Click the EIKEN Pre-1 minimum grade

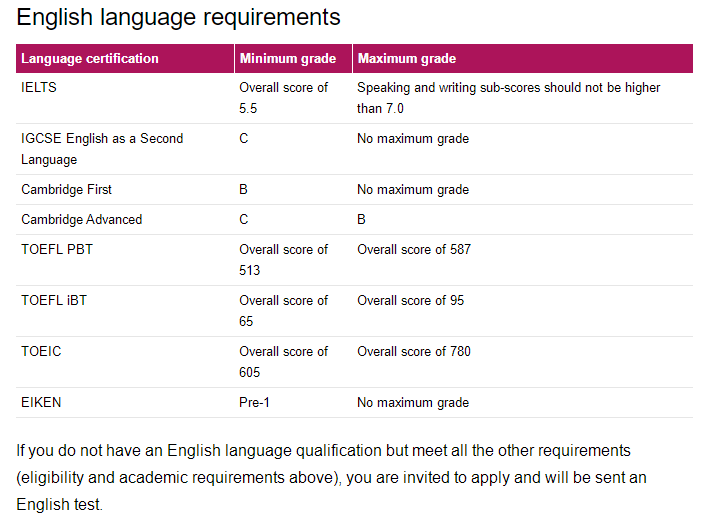click(254, 402)
